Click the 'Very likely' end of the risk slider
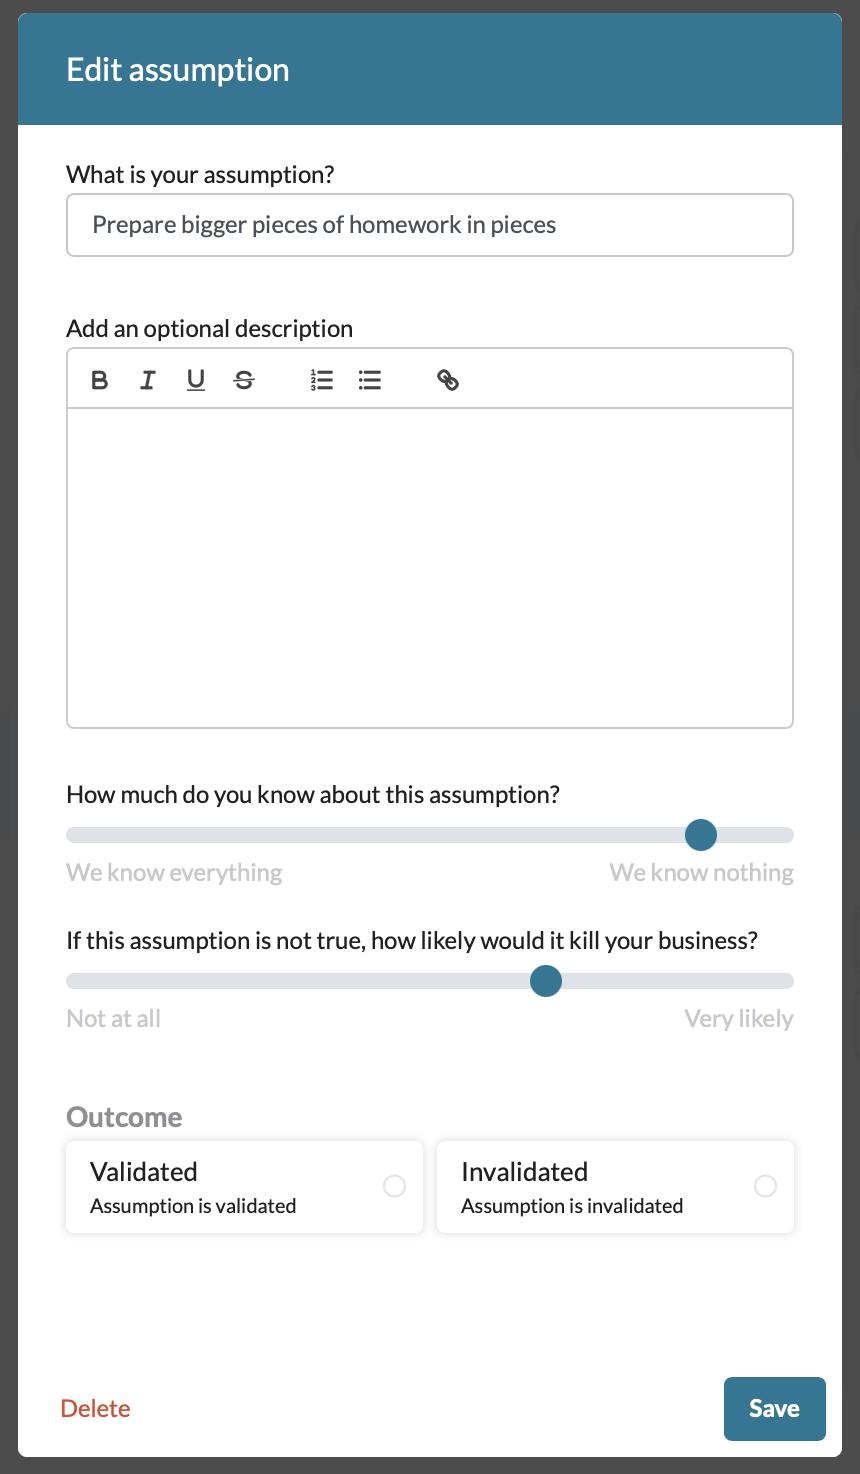Screen dimensions: 860x1474 click(x=785, y=981)
